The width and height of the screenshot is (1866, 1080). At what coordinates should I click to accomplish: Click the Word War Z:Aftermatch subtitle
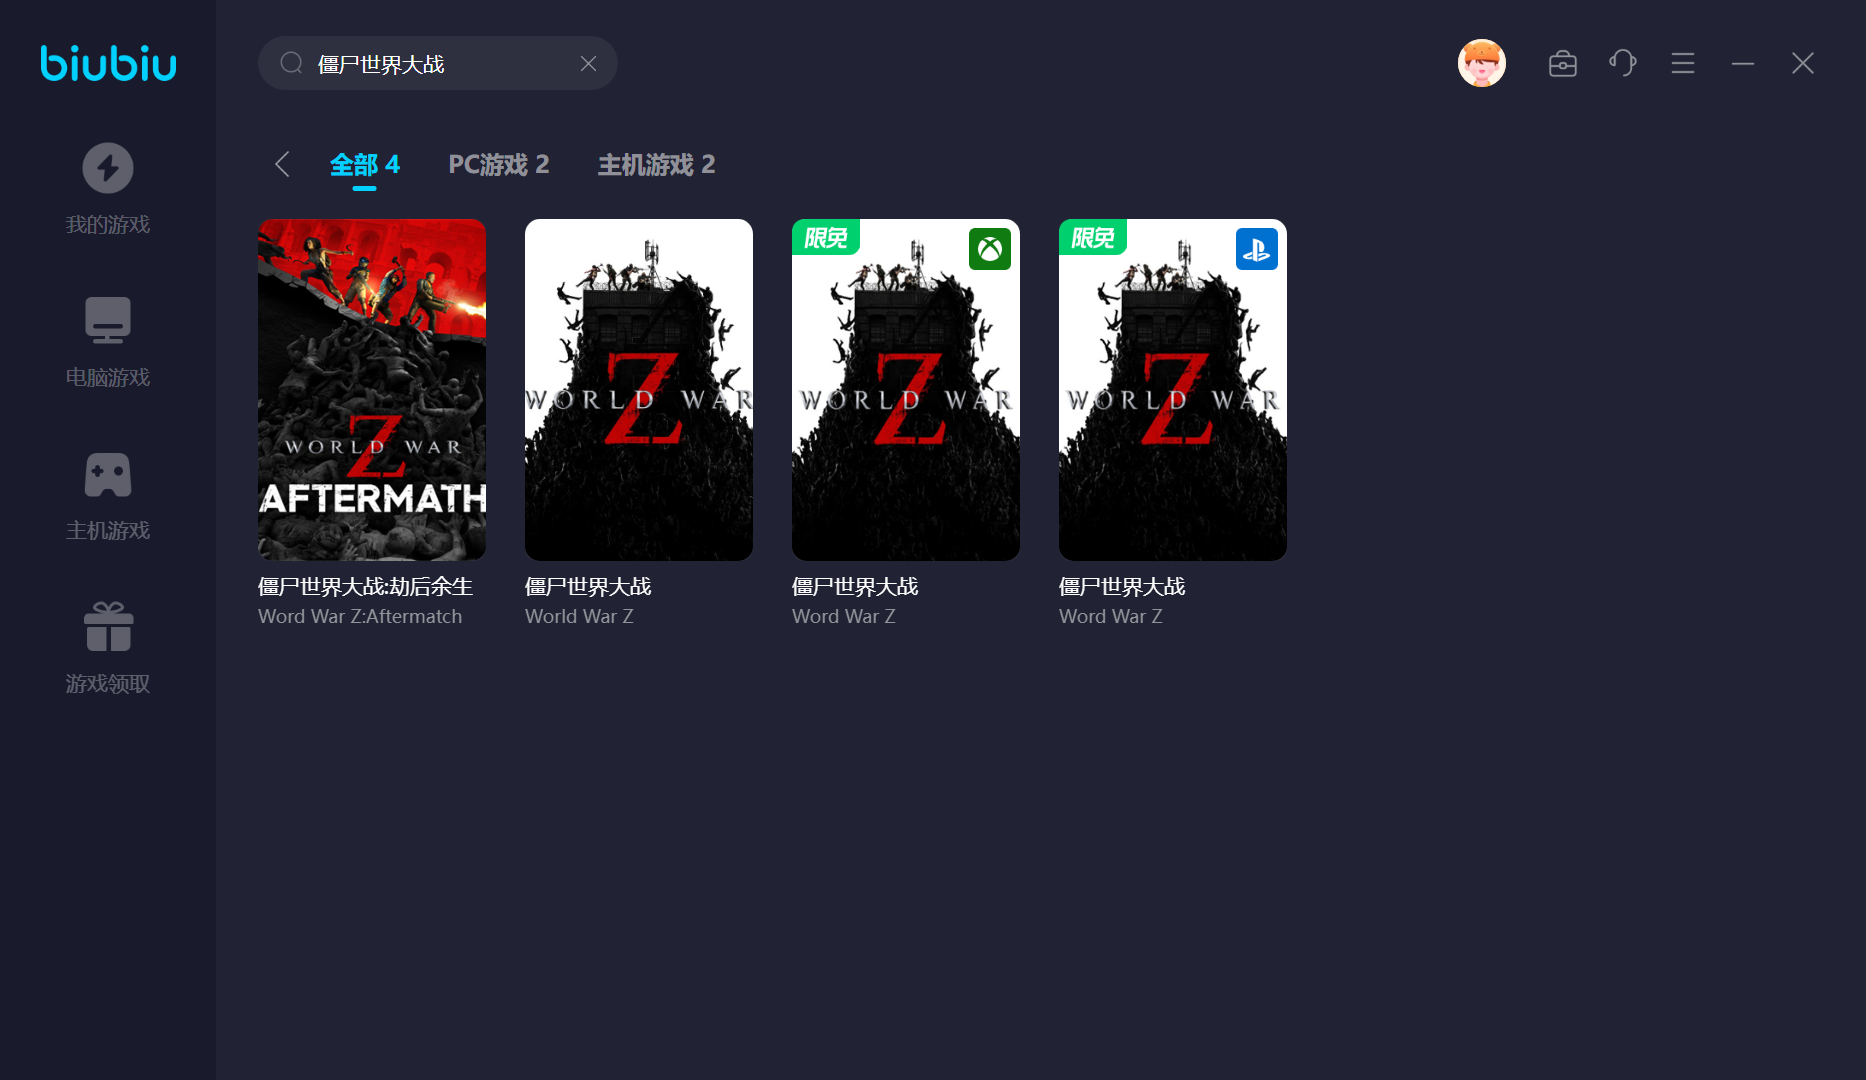[360, 617]
